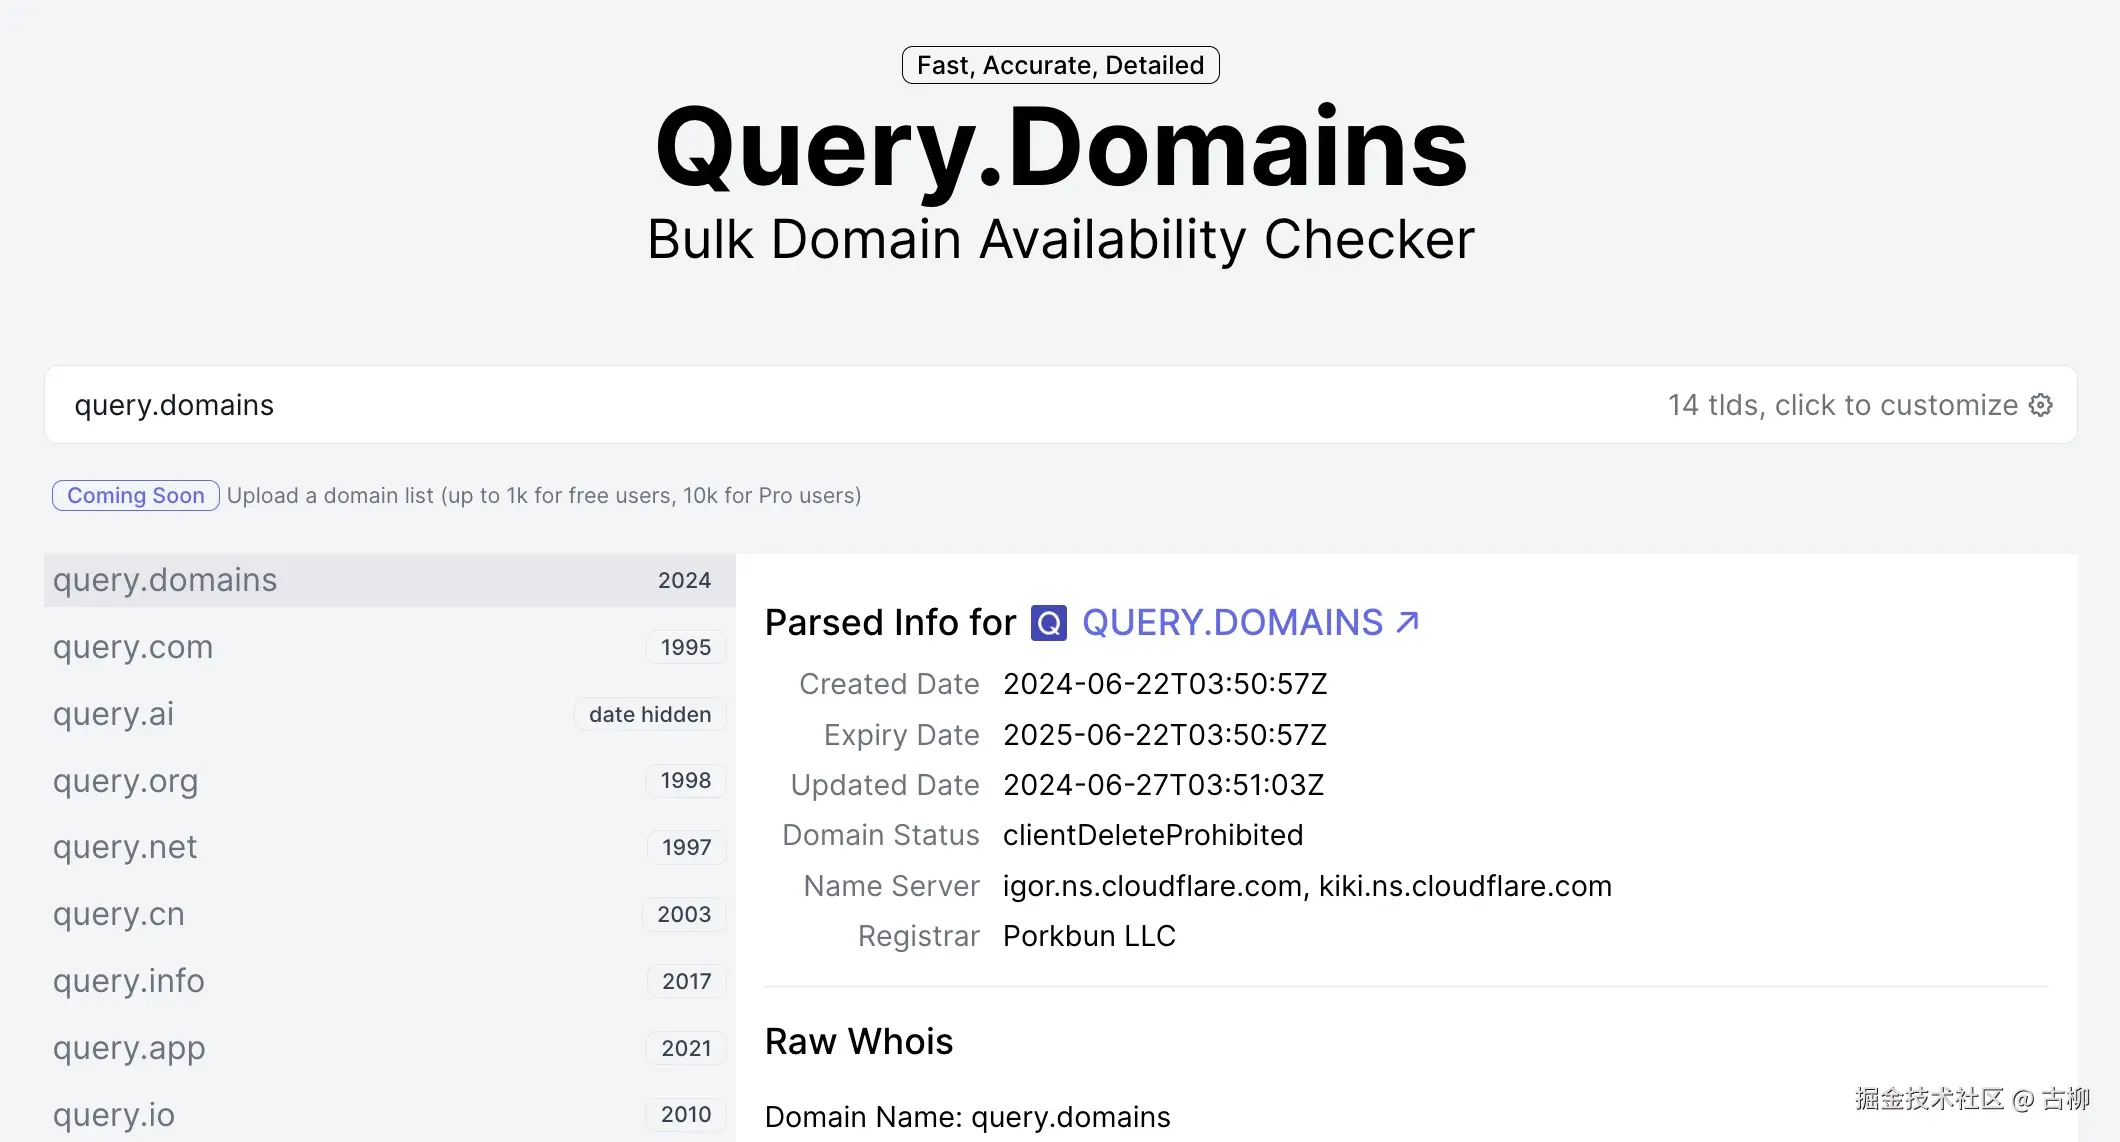Image resolution: width=2120 pixels, height=1142 pixels.
Task: Click the 1995 year badge for query.com
Action: click(686, 647)
